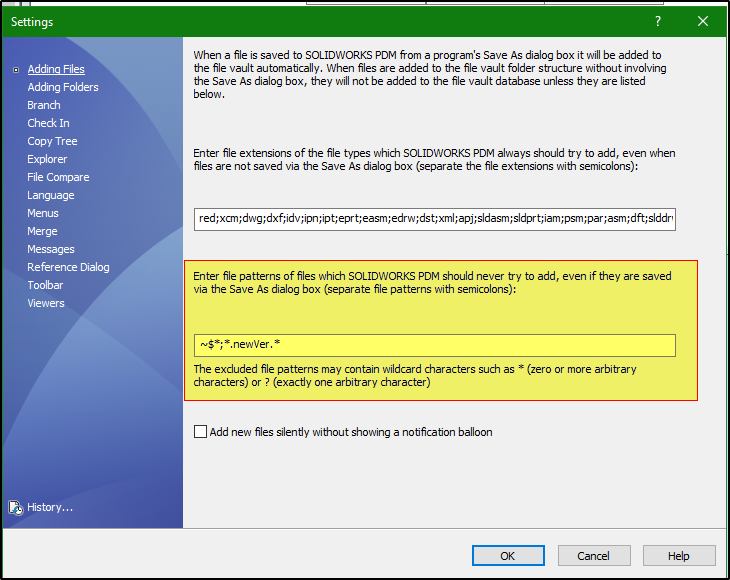Select Menus in the sidebar list
Image resolution: width=730 pixels, height=580 pixels.
pos(43,213)
